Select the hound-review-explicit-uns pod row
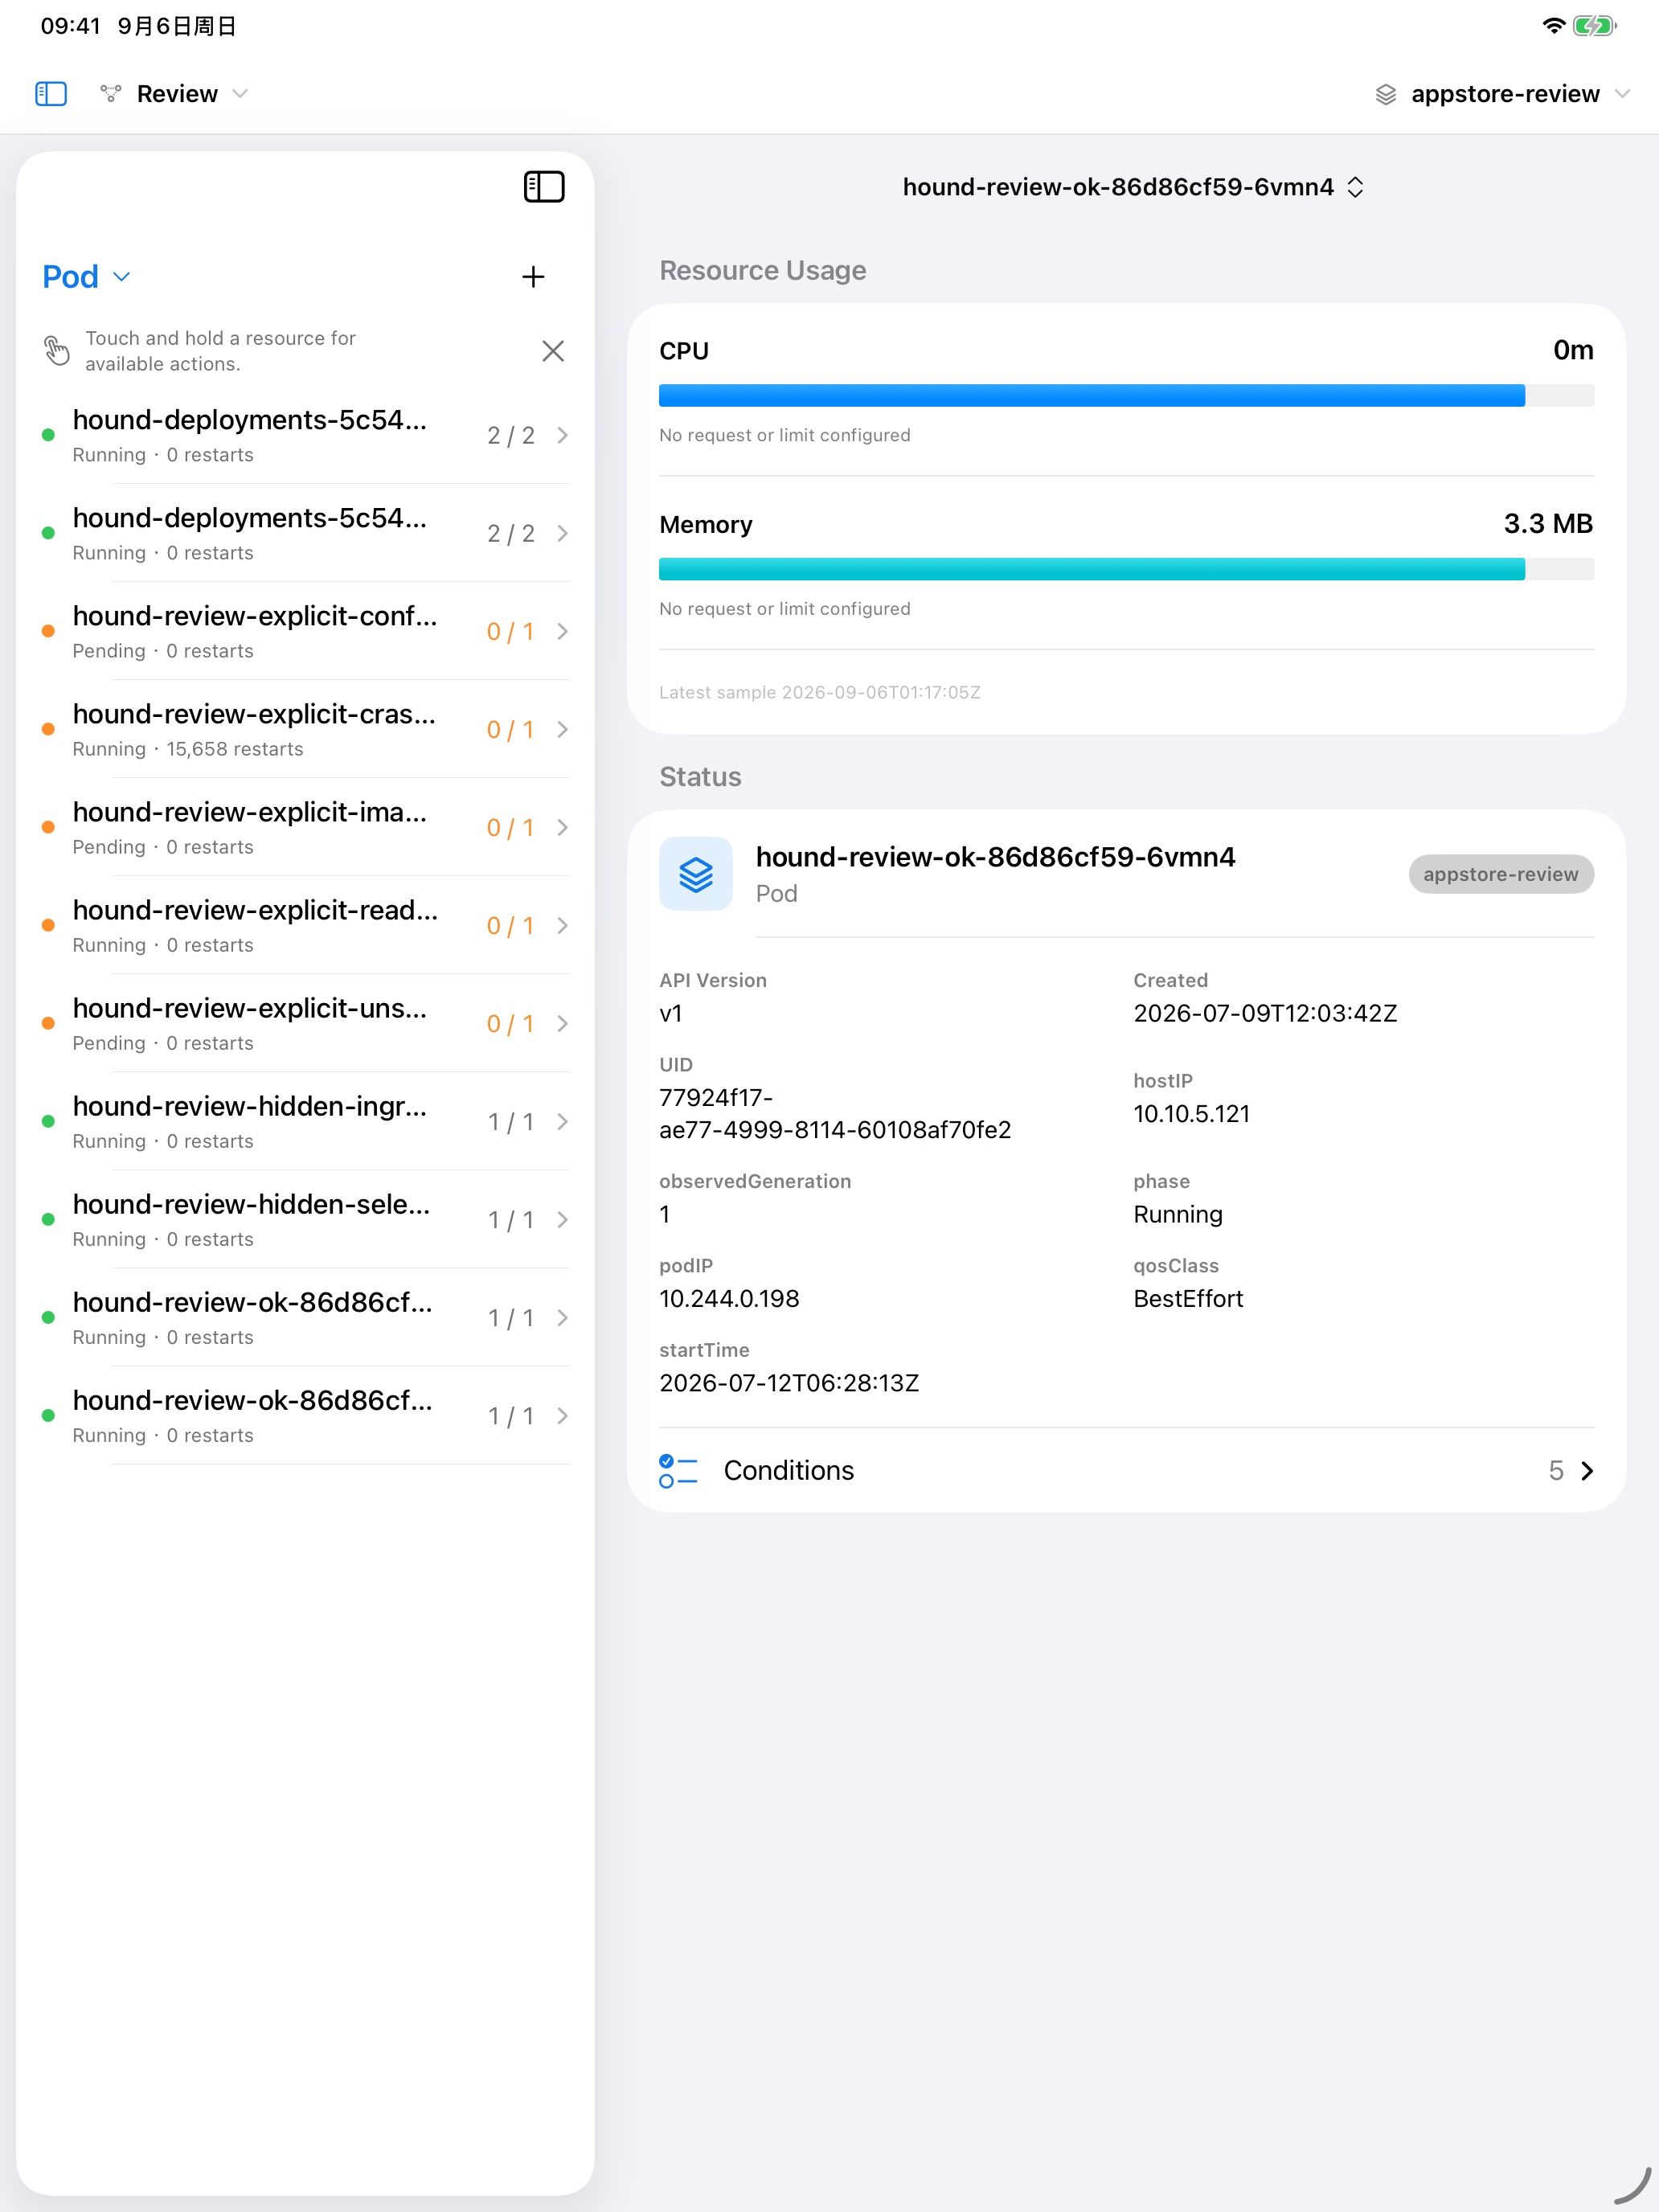 pyautogui.click(x=305, y=1023)
